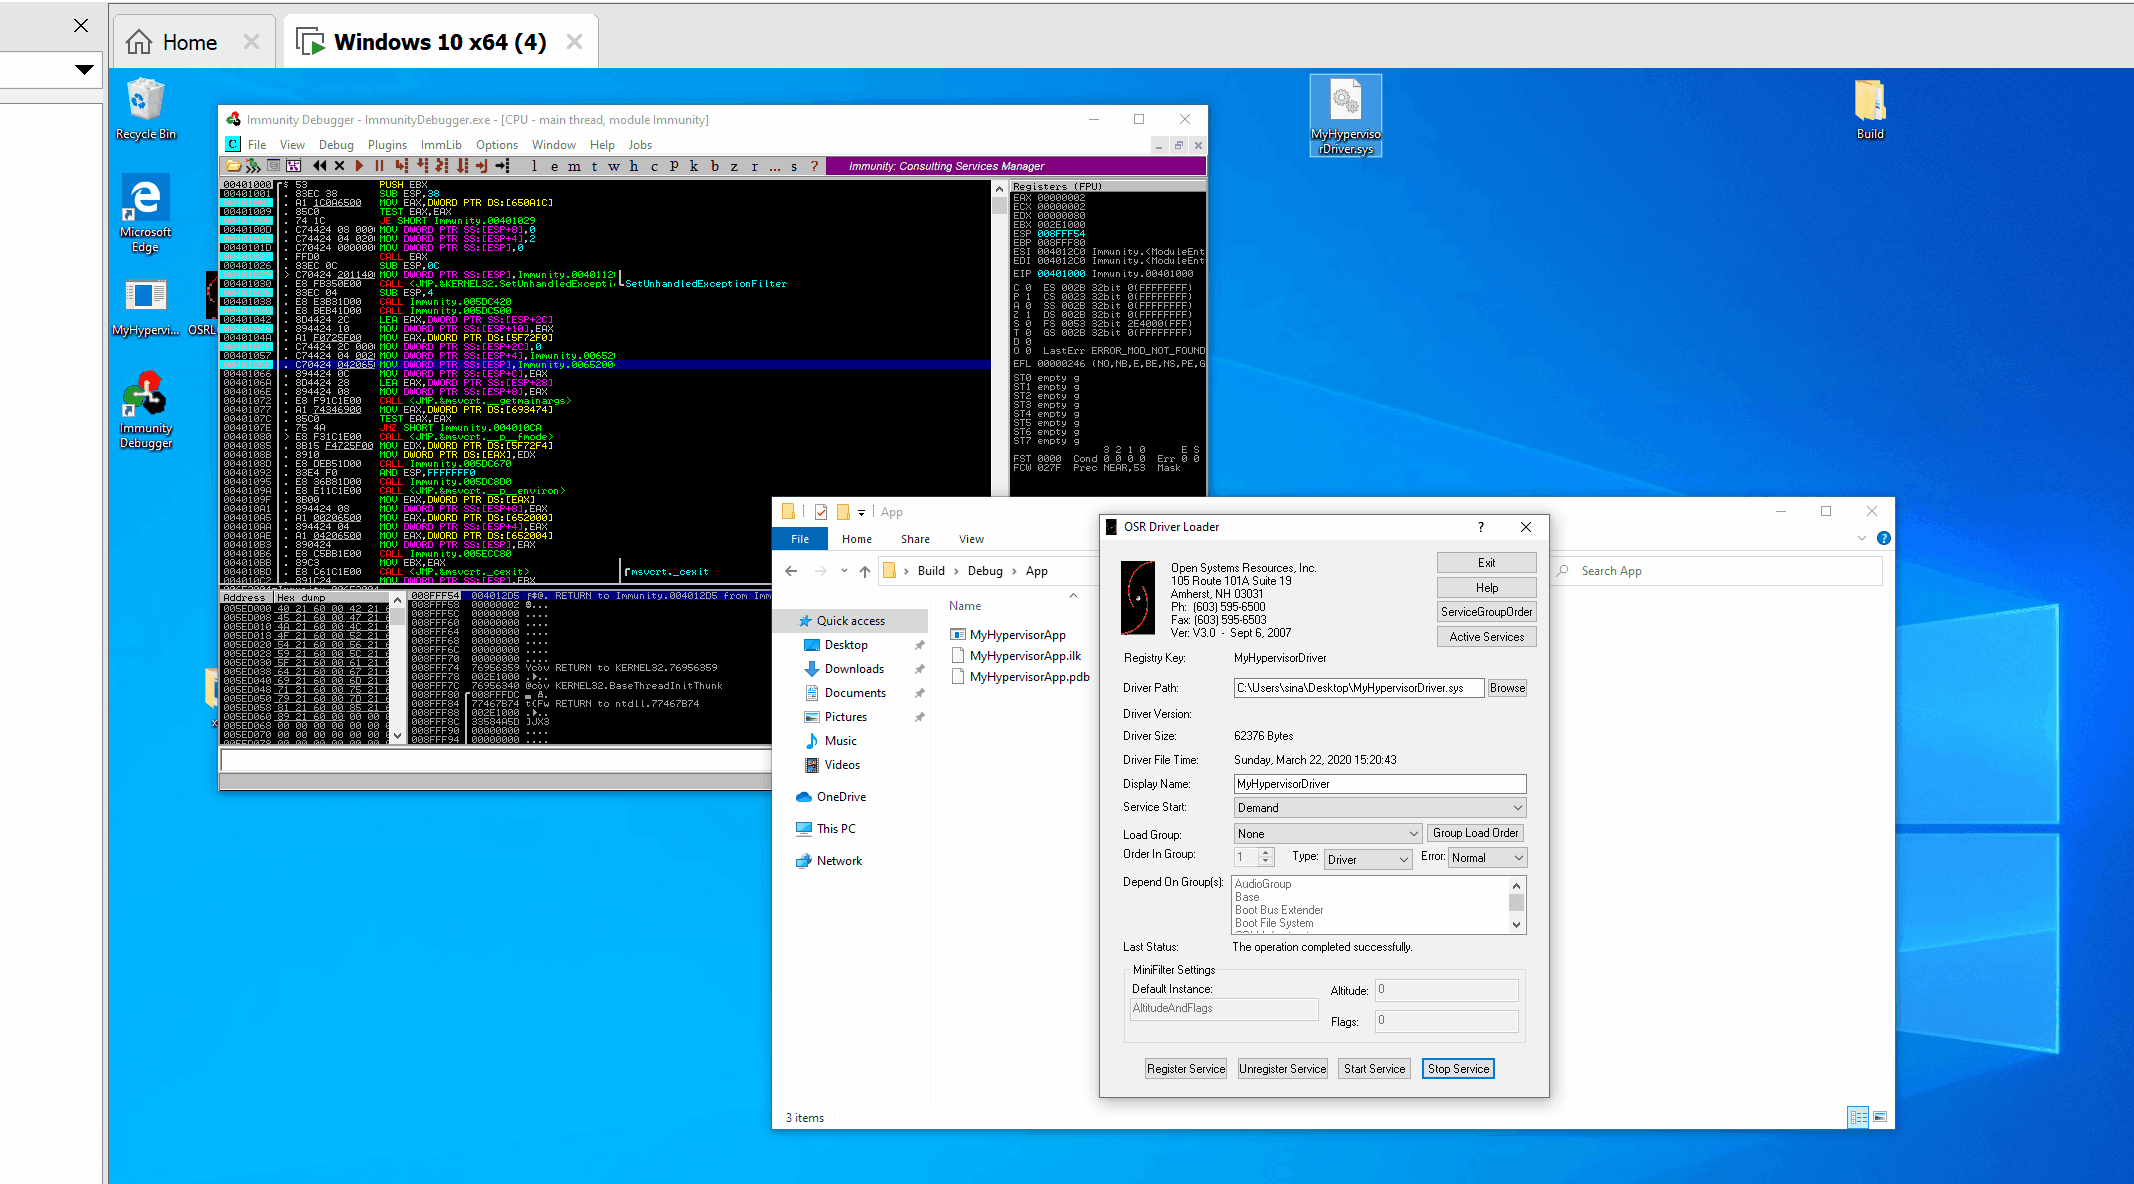The width and height of the screenshot is (2134, 1184).
Task: Open Quick Access Toolbar customize dropdown in Explorer
Action: pyautogui.click(x=862, y=512)
